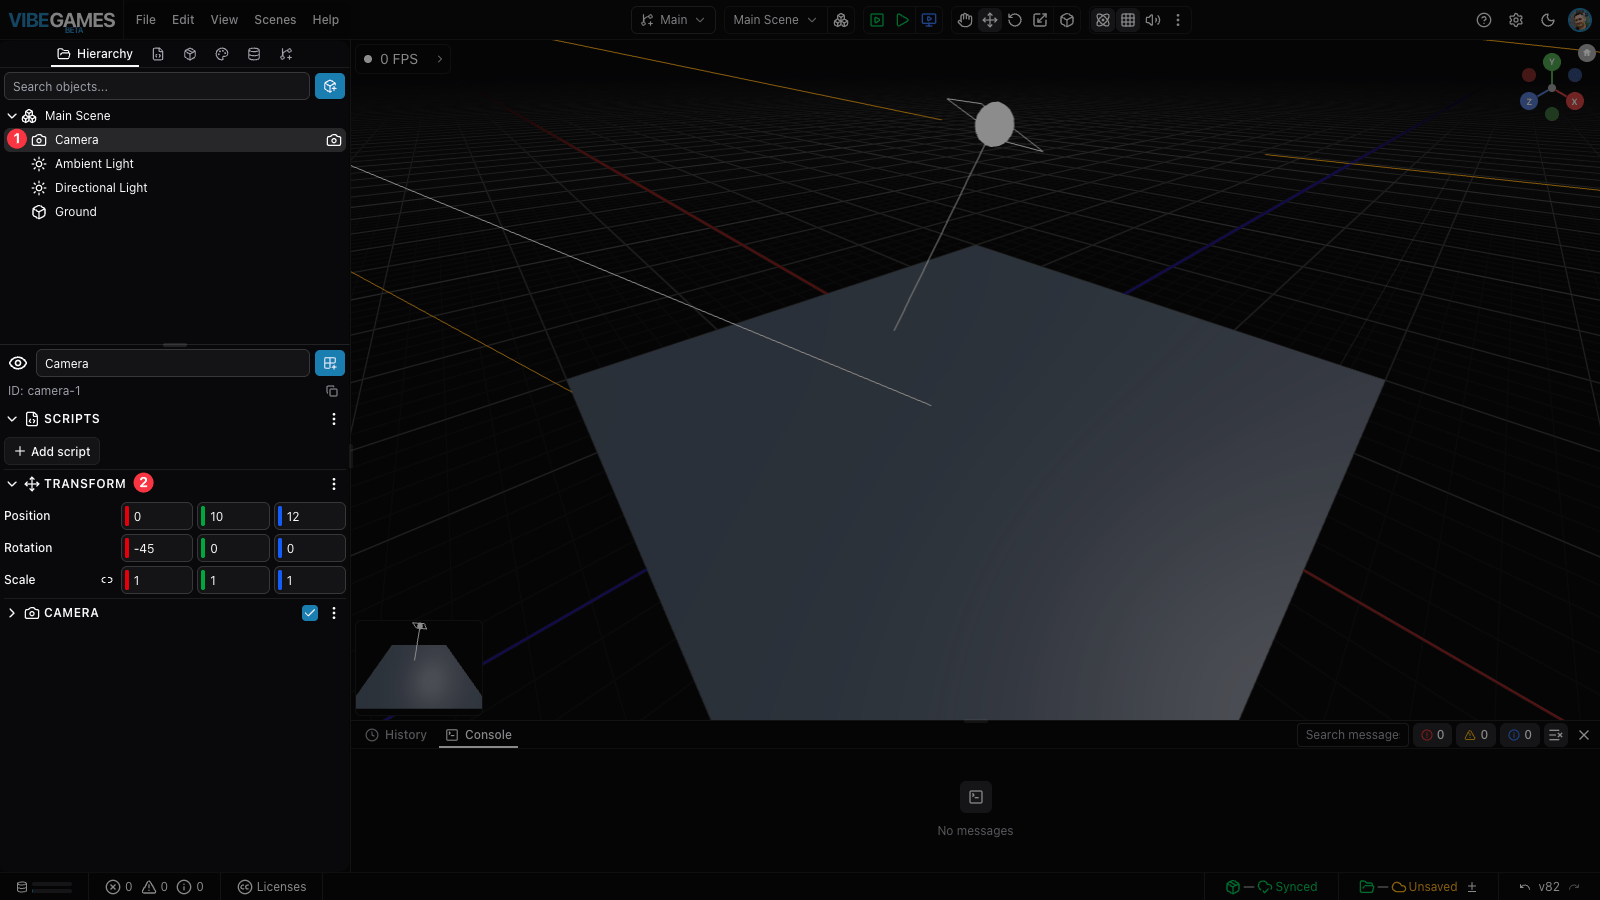Screen dimensions: 1600x900
Task: Expand the CAMERA component section
Action: (x=12, y=613)
